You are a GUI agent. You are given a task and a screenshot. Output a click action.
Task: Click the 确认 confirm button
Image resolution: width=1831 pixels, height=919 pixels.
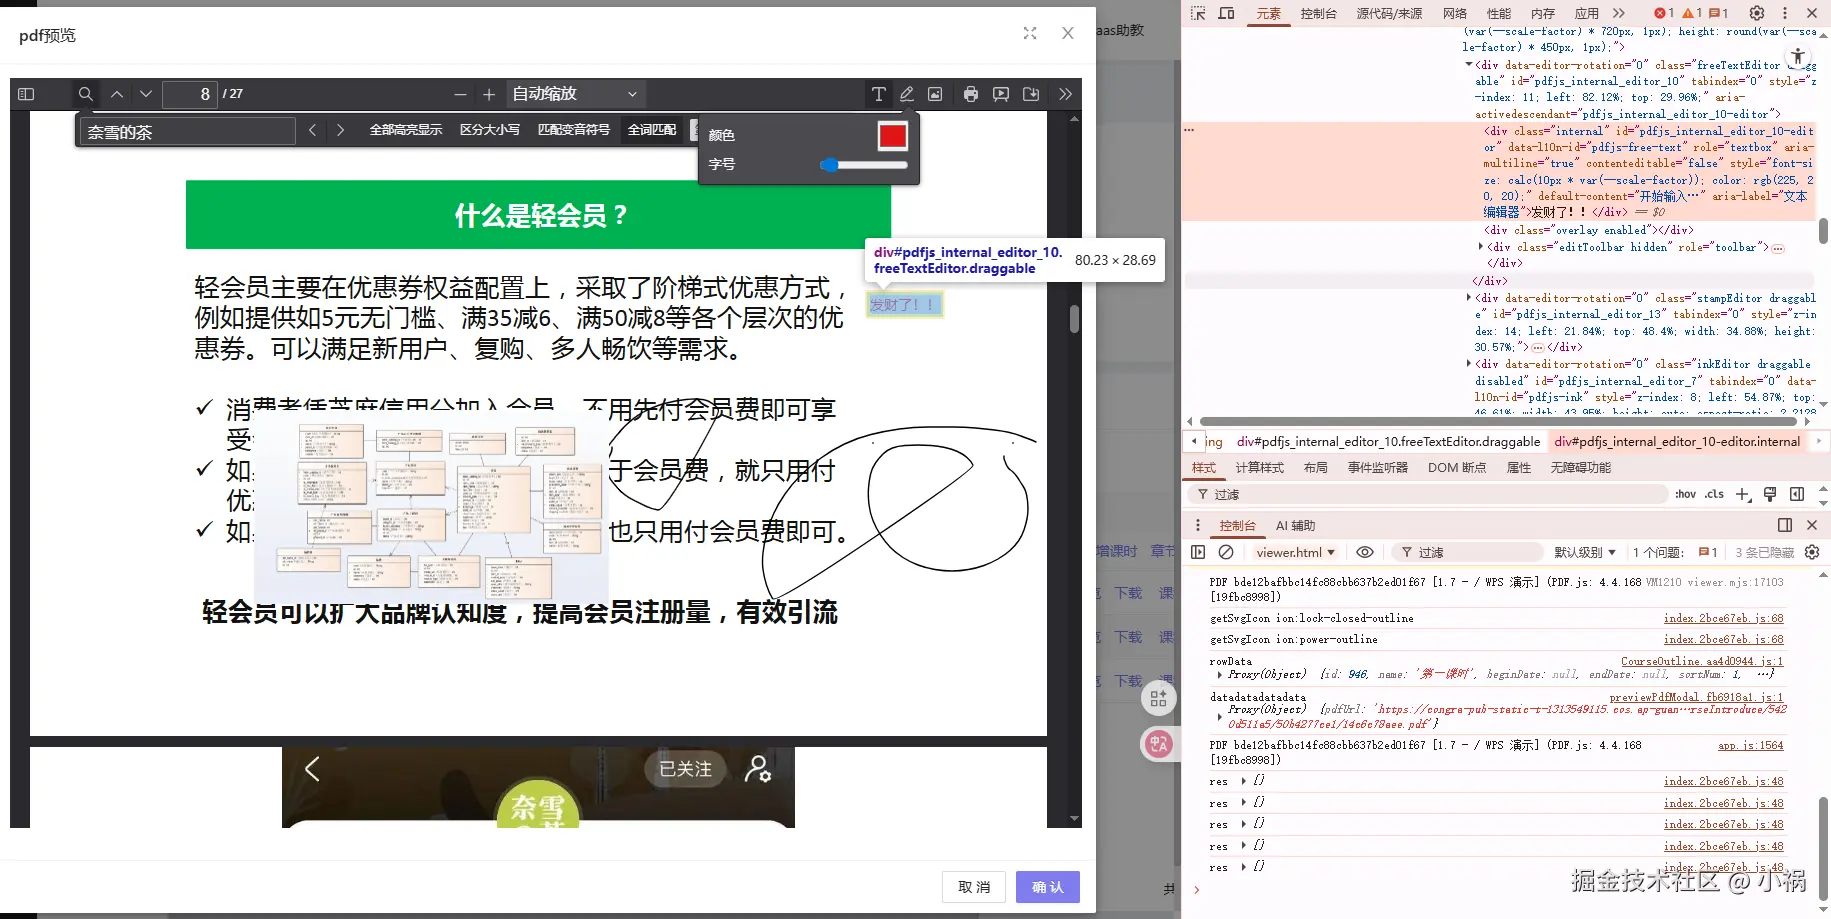click(x=1047, y=887)
